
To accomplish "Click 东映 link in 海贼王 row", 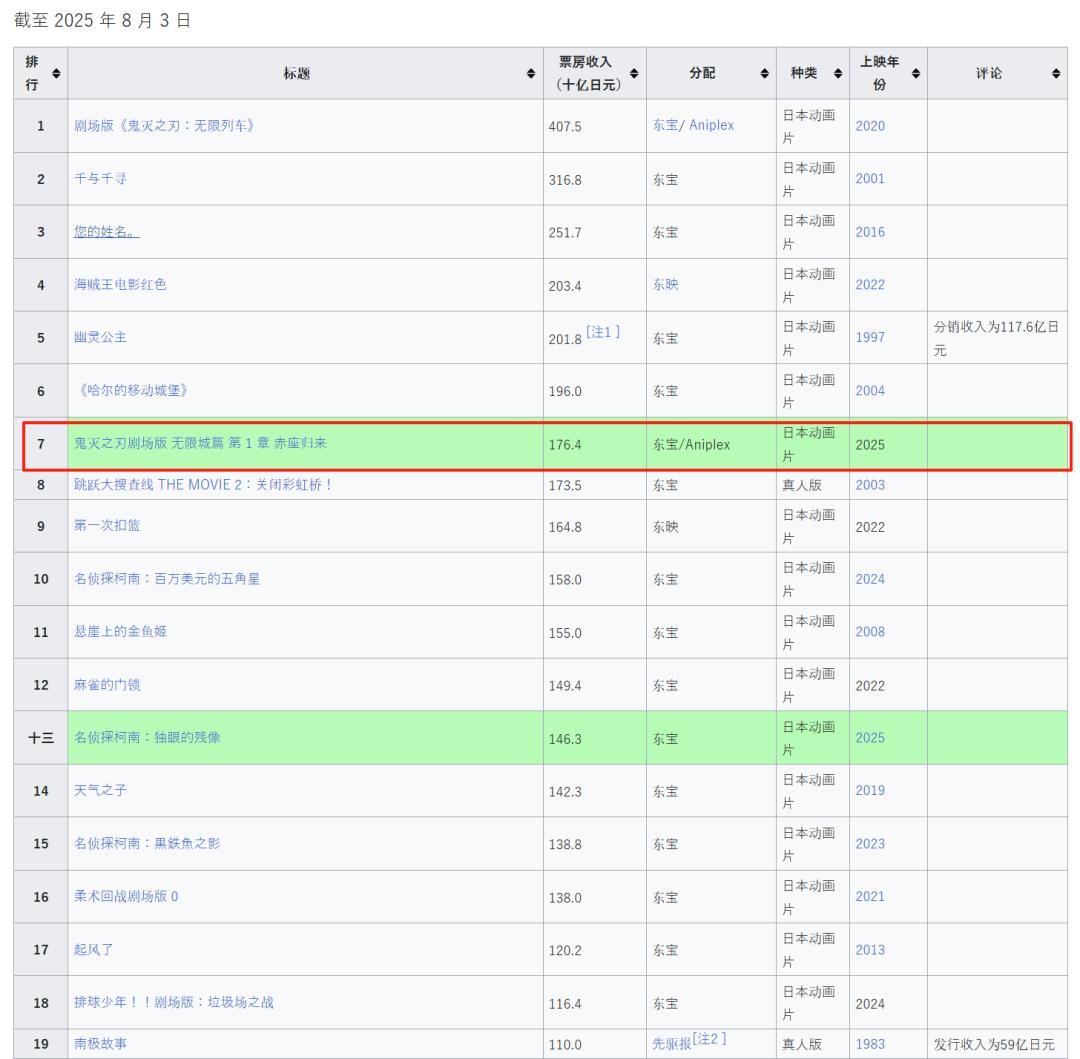I will point(666,285).
